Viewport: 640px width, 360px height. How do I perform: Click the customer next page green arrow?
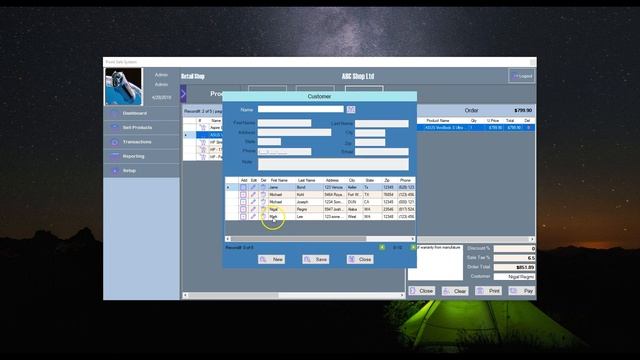413,247
